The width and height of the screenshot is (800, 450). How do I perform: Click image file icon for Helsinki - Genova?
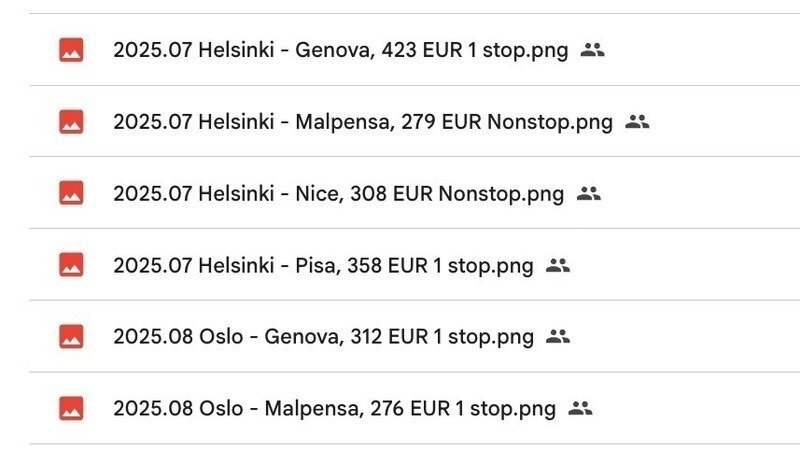point(71,49)
